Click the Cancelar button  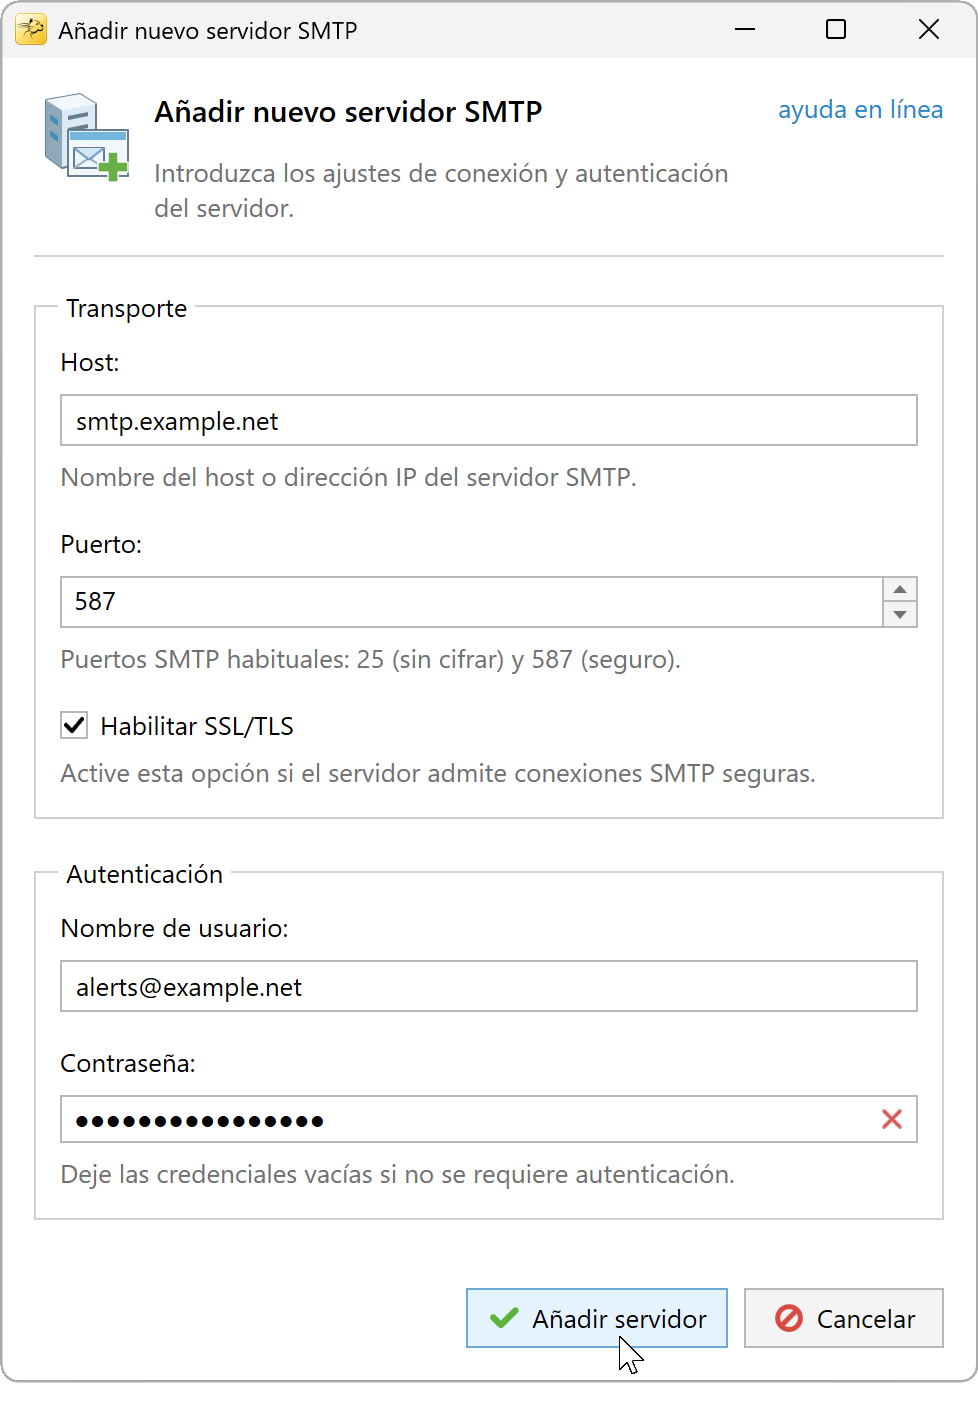coord(844,1318)
